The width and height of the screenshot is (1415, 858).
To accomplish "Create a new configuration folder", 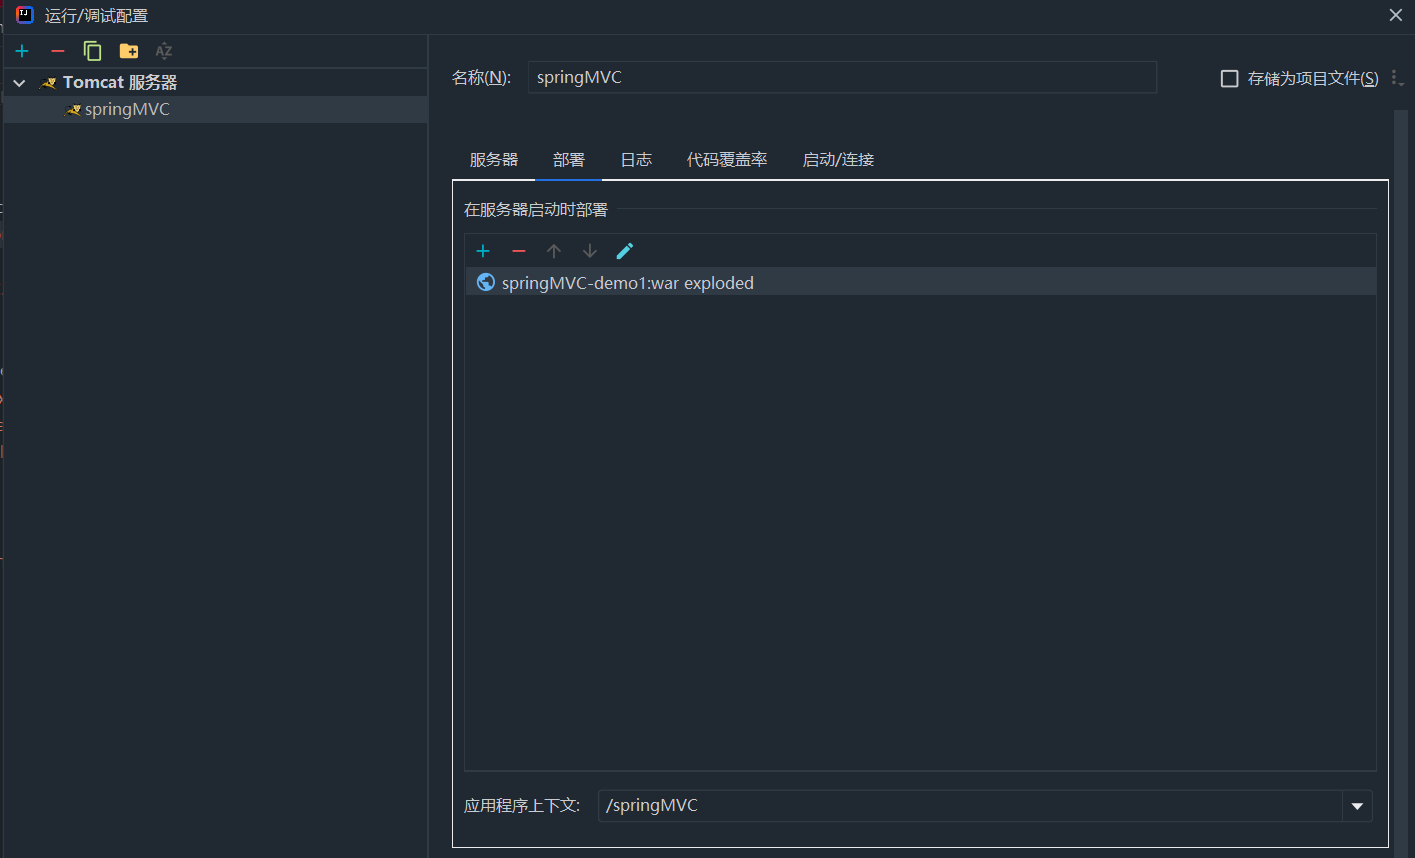I will coord(128,50).
